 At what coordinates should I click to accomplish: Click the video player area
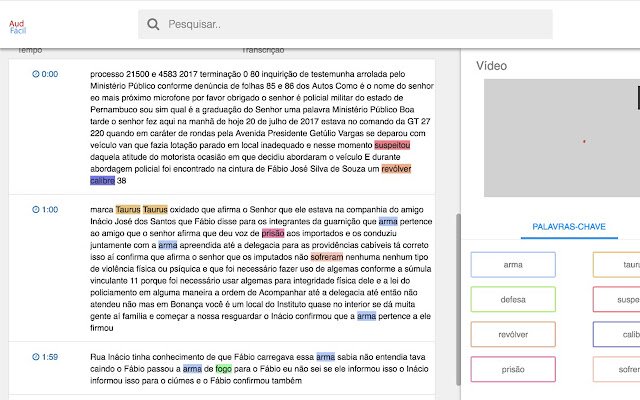(562, 138)
